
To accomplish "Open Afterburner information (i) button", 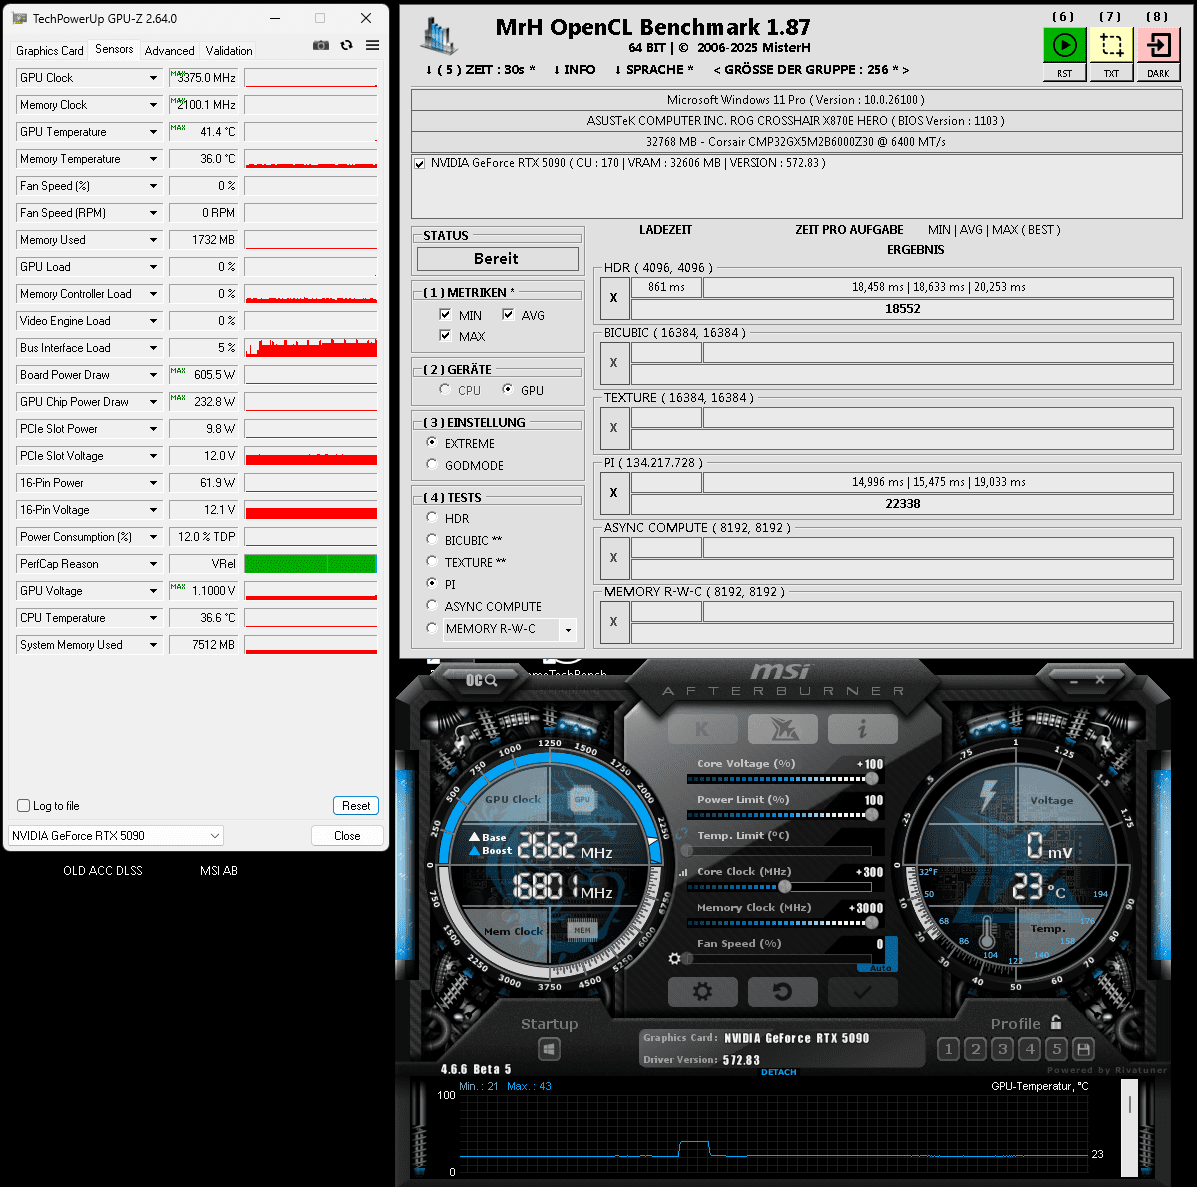I will 863,729.
